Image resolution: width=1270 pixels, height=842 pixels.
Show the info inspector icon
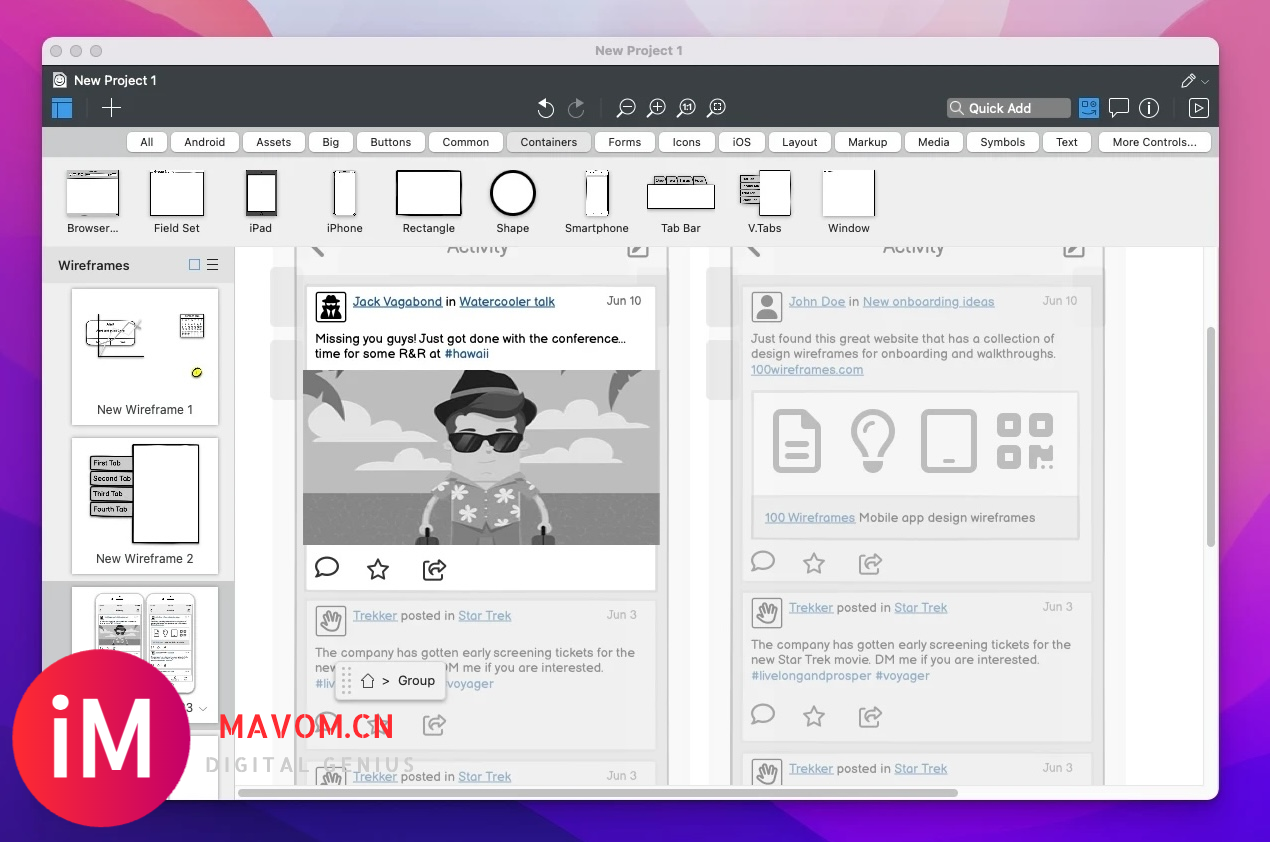1149,108
